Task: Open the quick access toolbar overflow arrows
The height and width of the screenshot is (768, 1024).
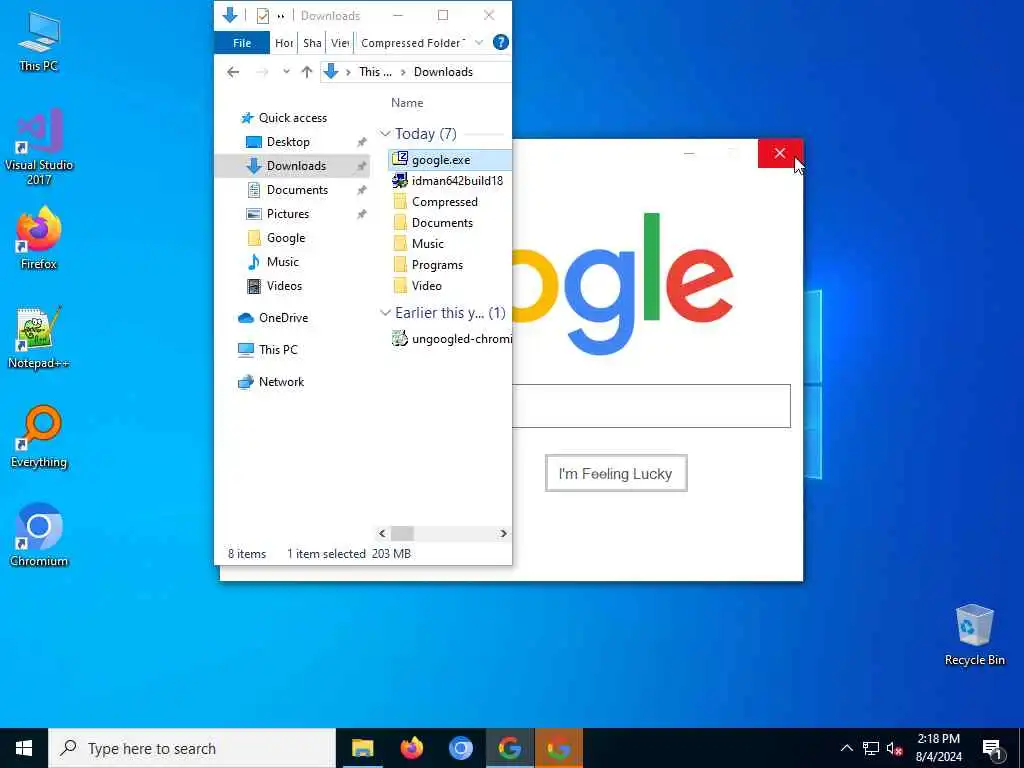Action: 281,16
